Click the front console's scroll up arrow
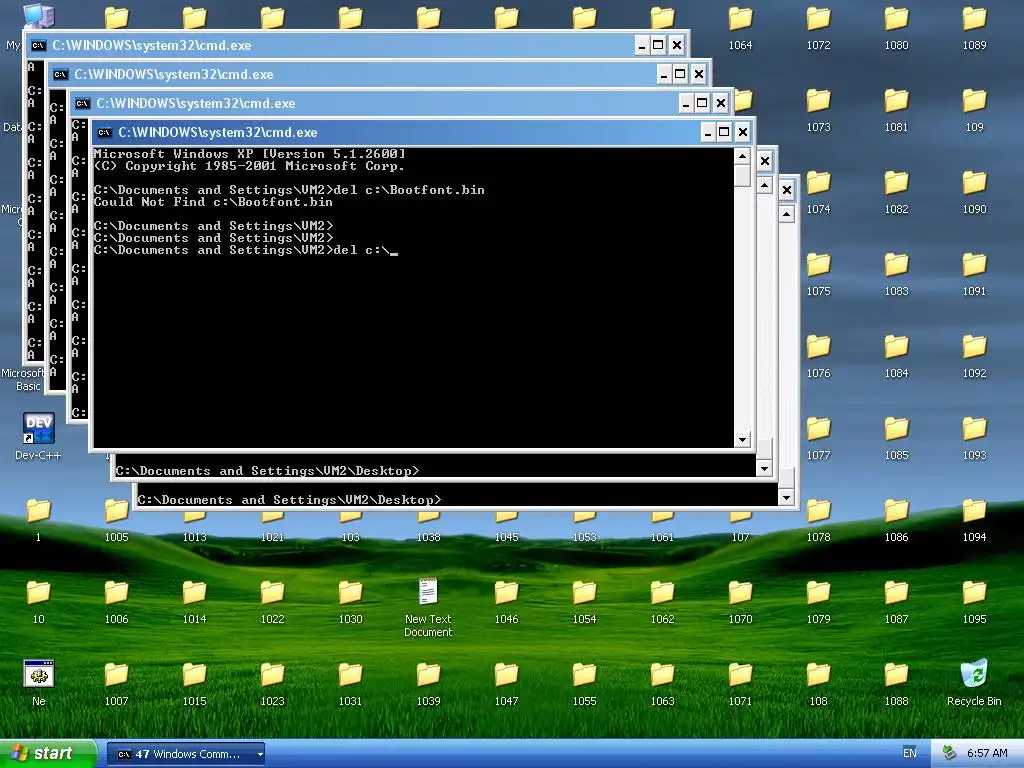 (x=742, y=156)
